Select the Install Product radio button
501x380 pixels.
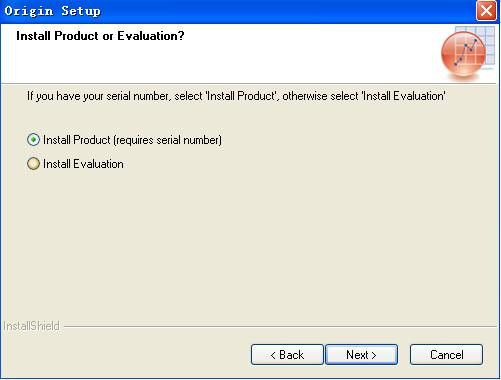point(33,140)
